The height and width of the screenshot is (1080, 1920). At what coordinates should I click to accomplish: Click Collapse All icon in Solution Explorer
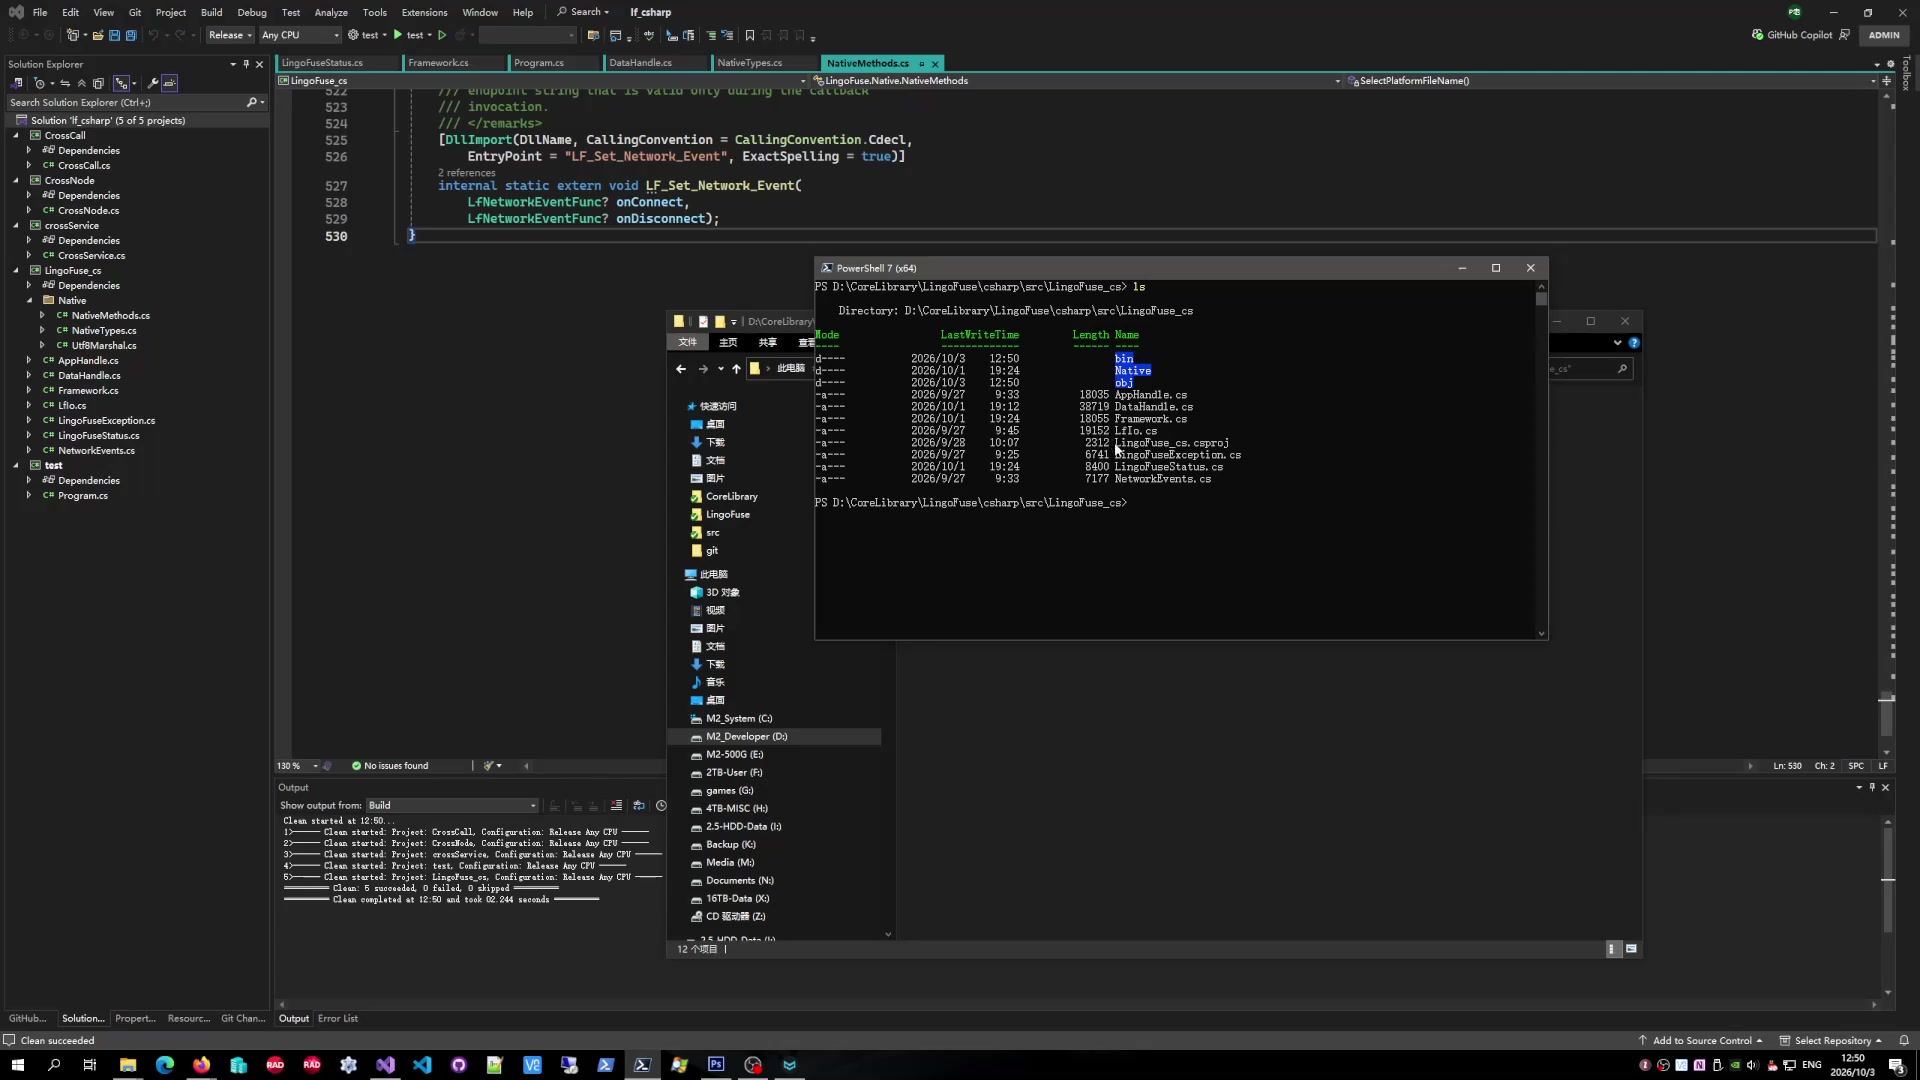82,83
